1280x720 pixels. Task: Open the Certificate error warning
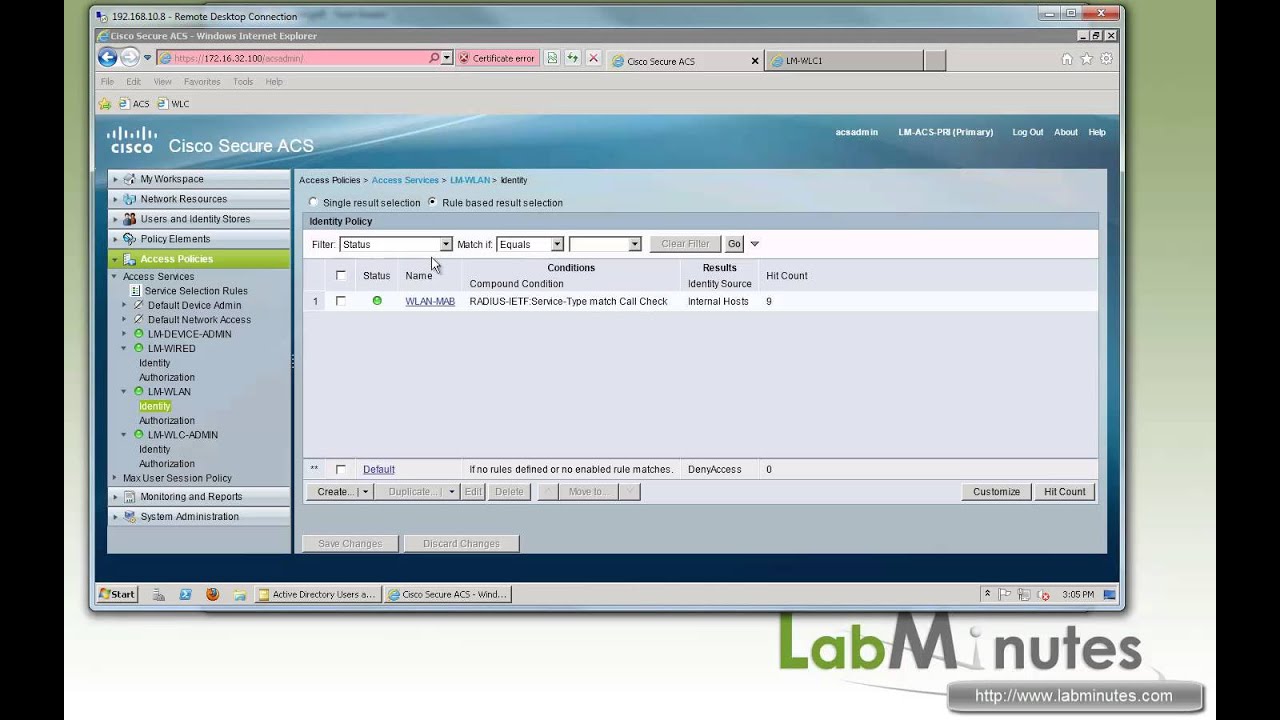[x=497, y=58]
